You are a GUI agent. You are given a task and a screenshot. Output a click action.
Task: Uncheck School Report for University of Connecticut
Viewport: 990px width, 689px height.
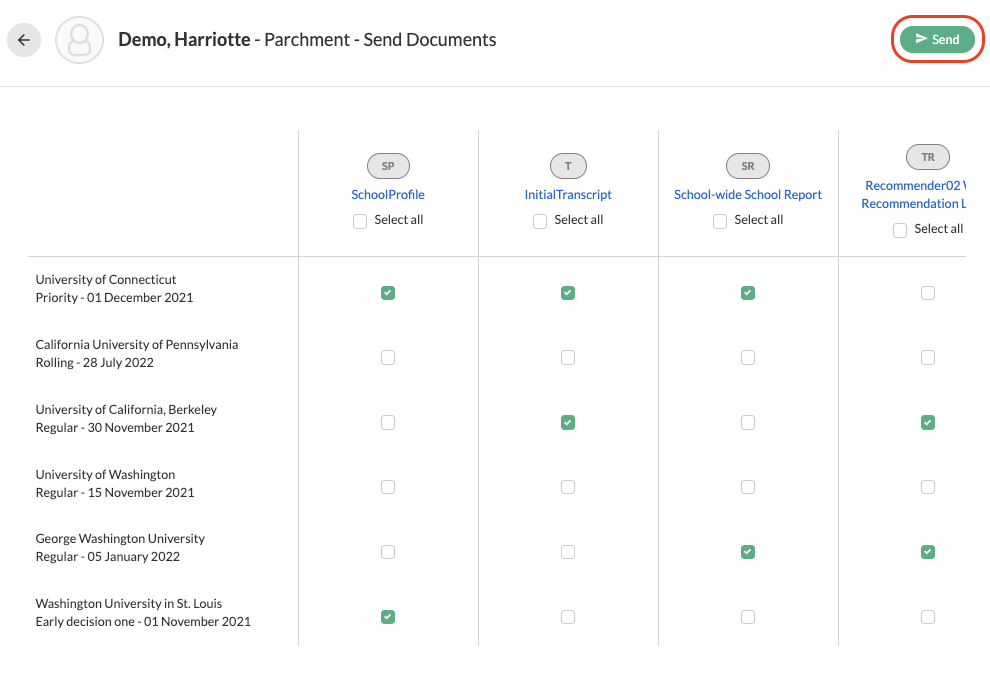point(748,293)
